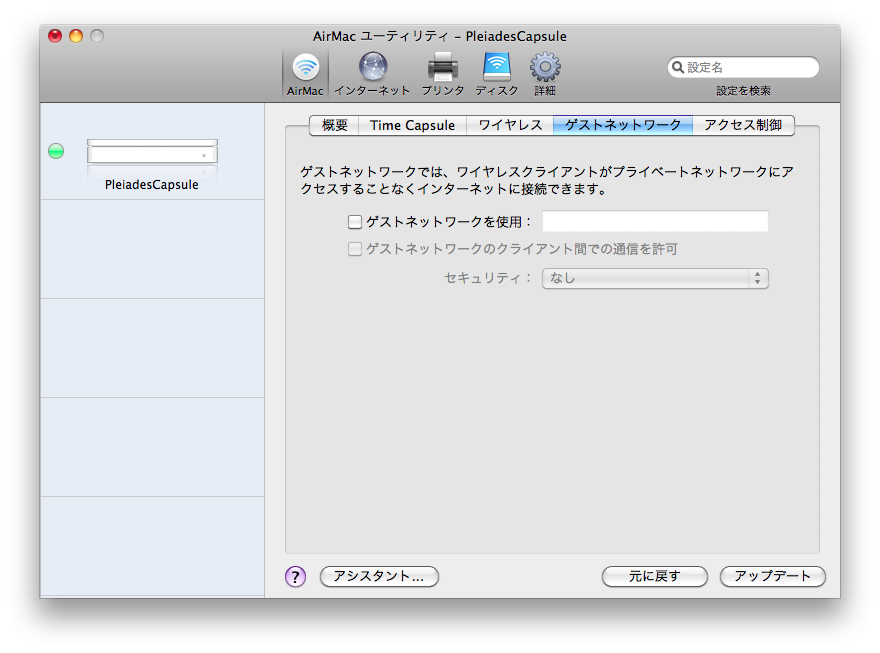880x653 pixels.
Task: Minimize the window with the yellow button
Action: [x=76, y=36]
